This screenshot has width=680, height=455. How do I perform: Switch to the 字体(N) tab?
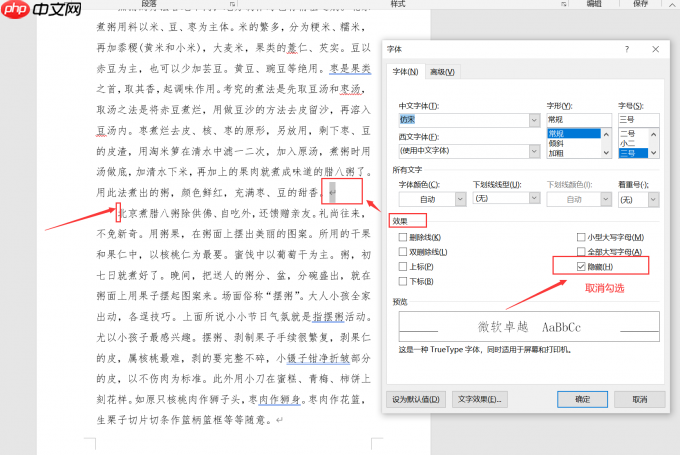tap(405, 72)
